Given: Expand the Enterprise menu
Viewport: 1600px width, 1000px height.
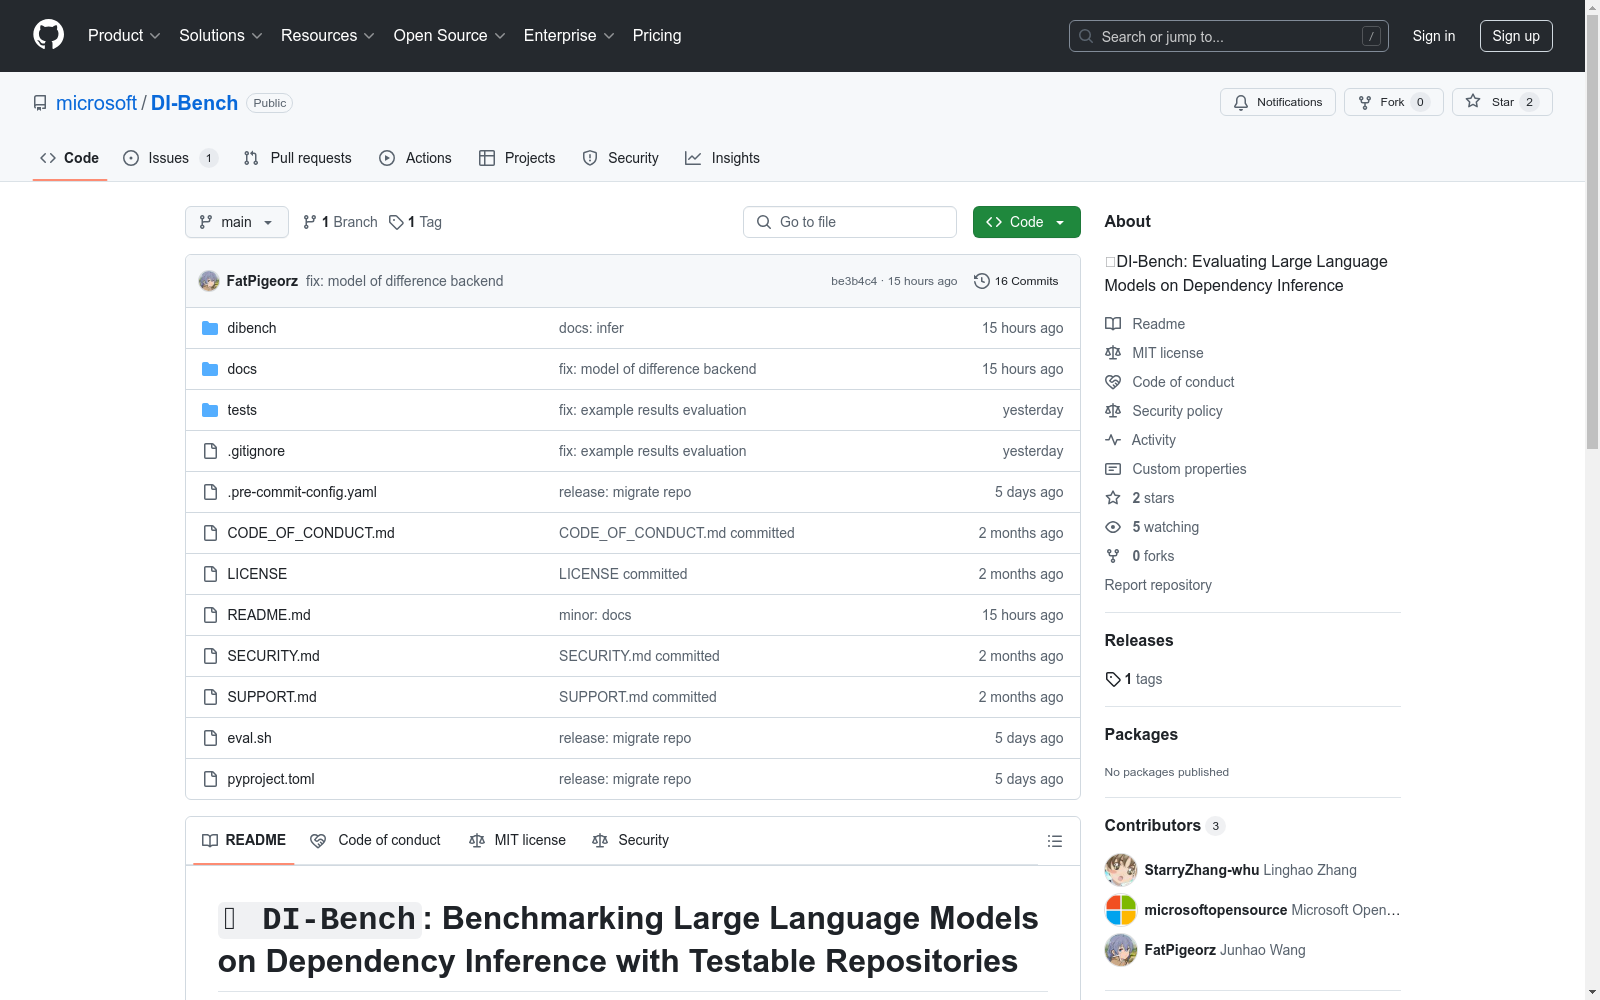Looking at the screenshot, I should point(569,36).
